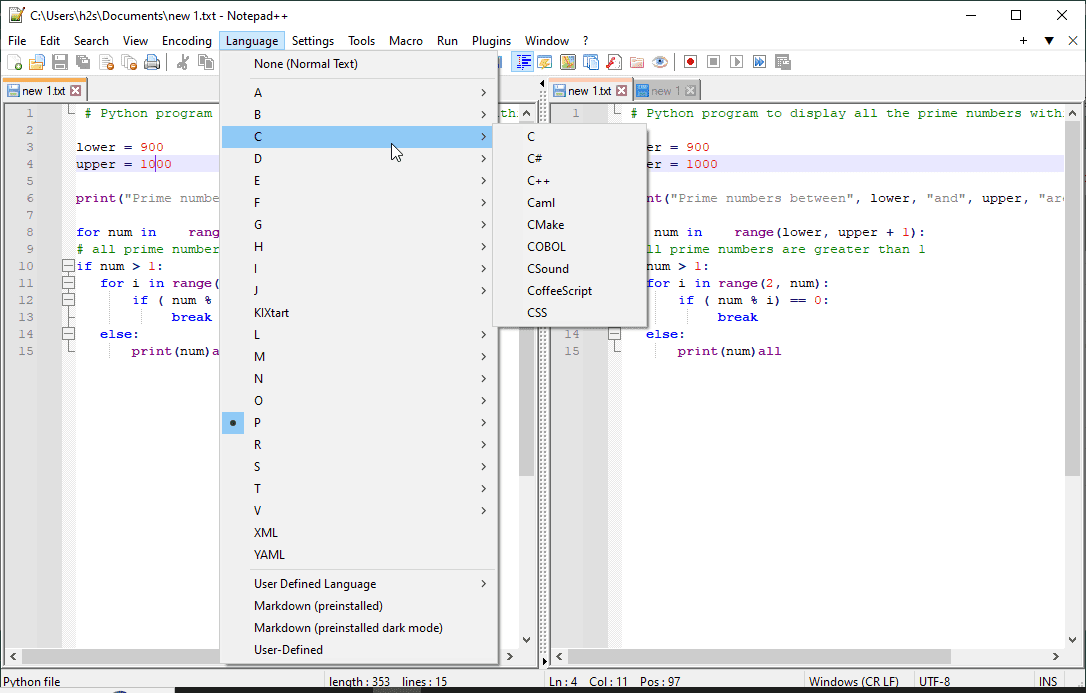This screenshot has width=1086, height=693.
Task: Select C# from the submenu
Action: tap(570, 159)
